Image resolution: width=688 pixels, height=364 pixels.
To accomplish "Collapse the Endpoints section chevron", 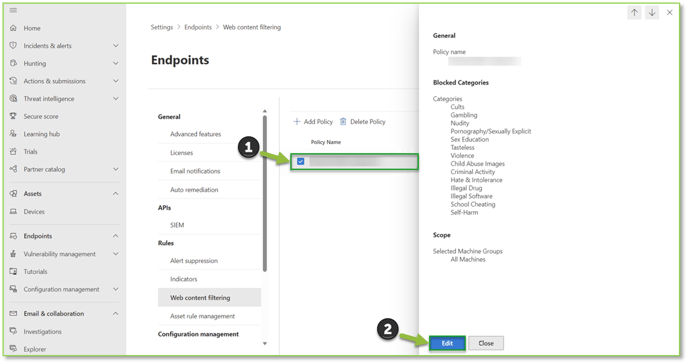I will [115, 236].
